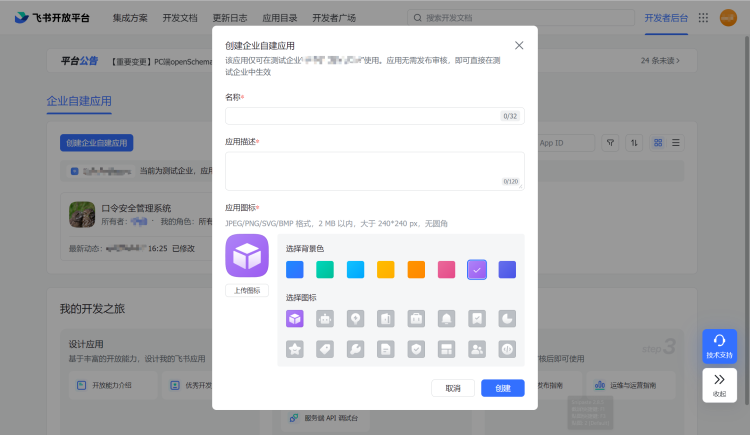750x435 pixels.
Task: Focus the 名称 name input field
Action: [362, 116]
